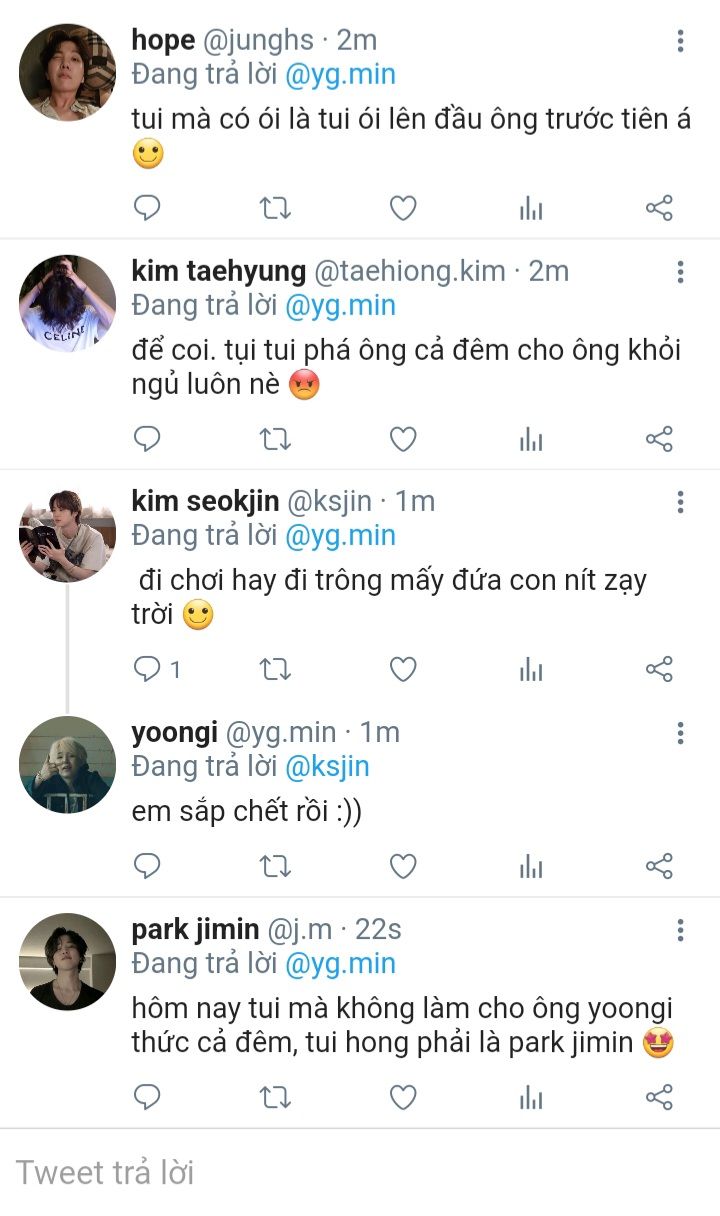Like park jimin's reply
Viewport: 720px width, 1216px height.
coord(402,1097)
